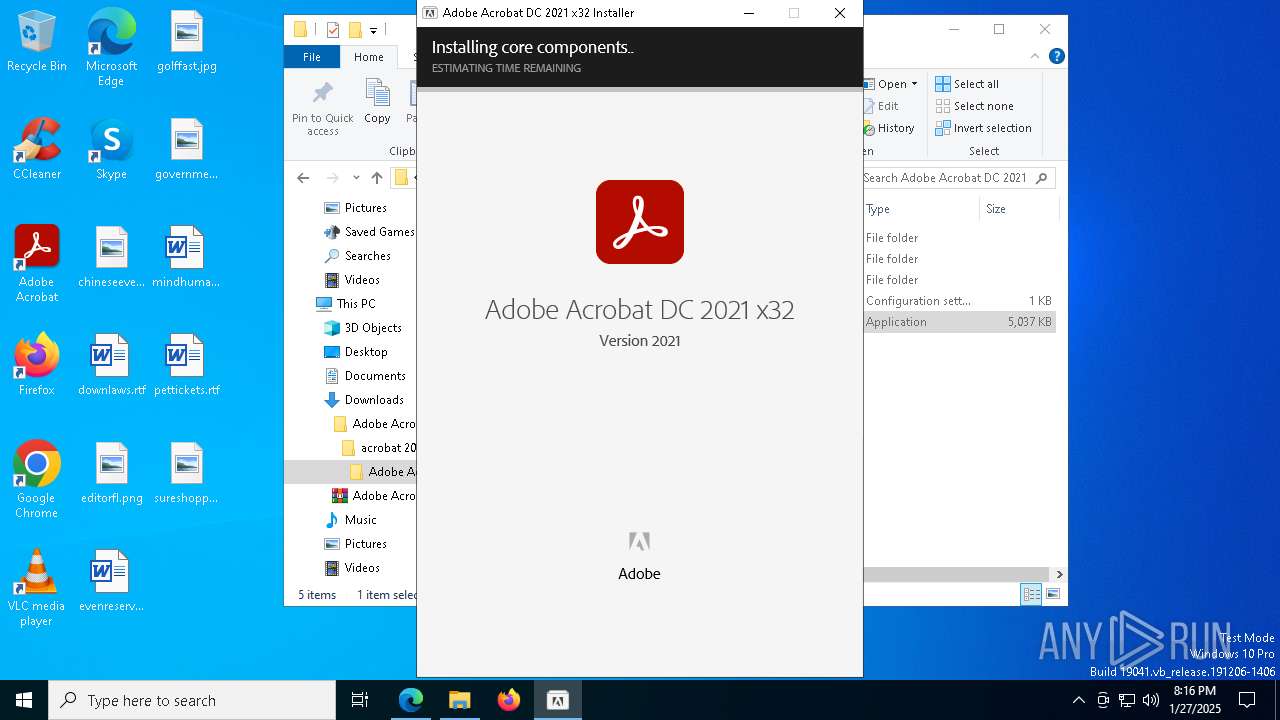This screenshot has width=1280, height=720.
Task: Select the golffast.jpg desktop file
Action: coord(187,41)
